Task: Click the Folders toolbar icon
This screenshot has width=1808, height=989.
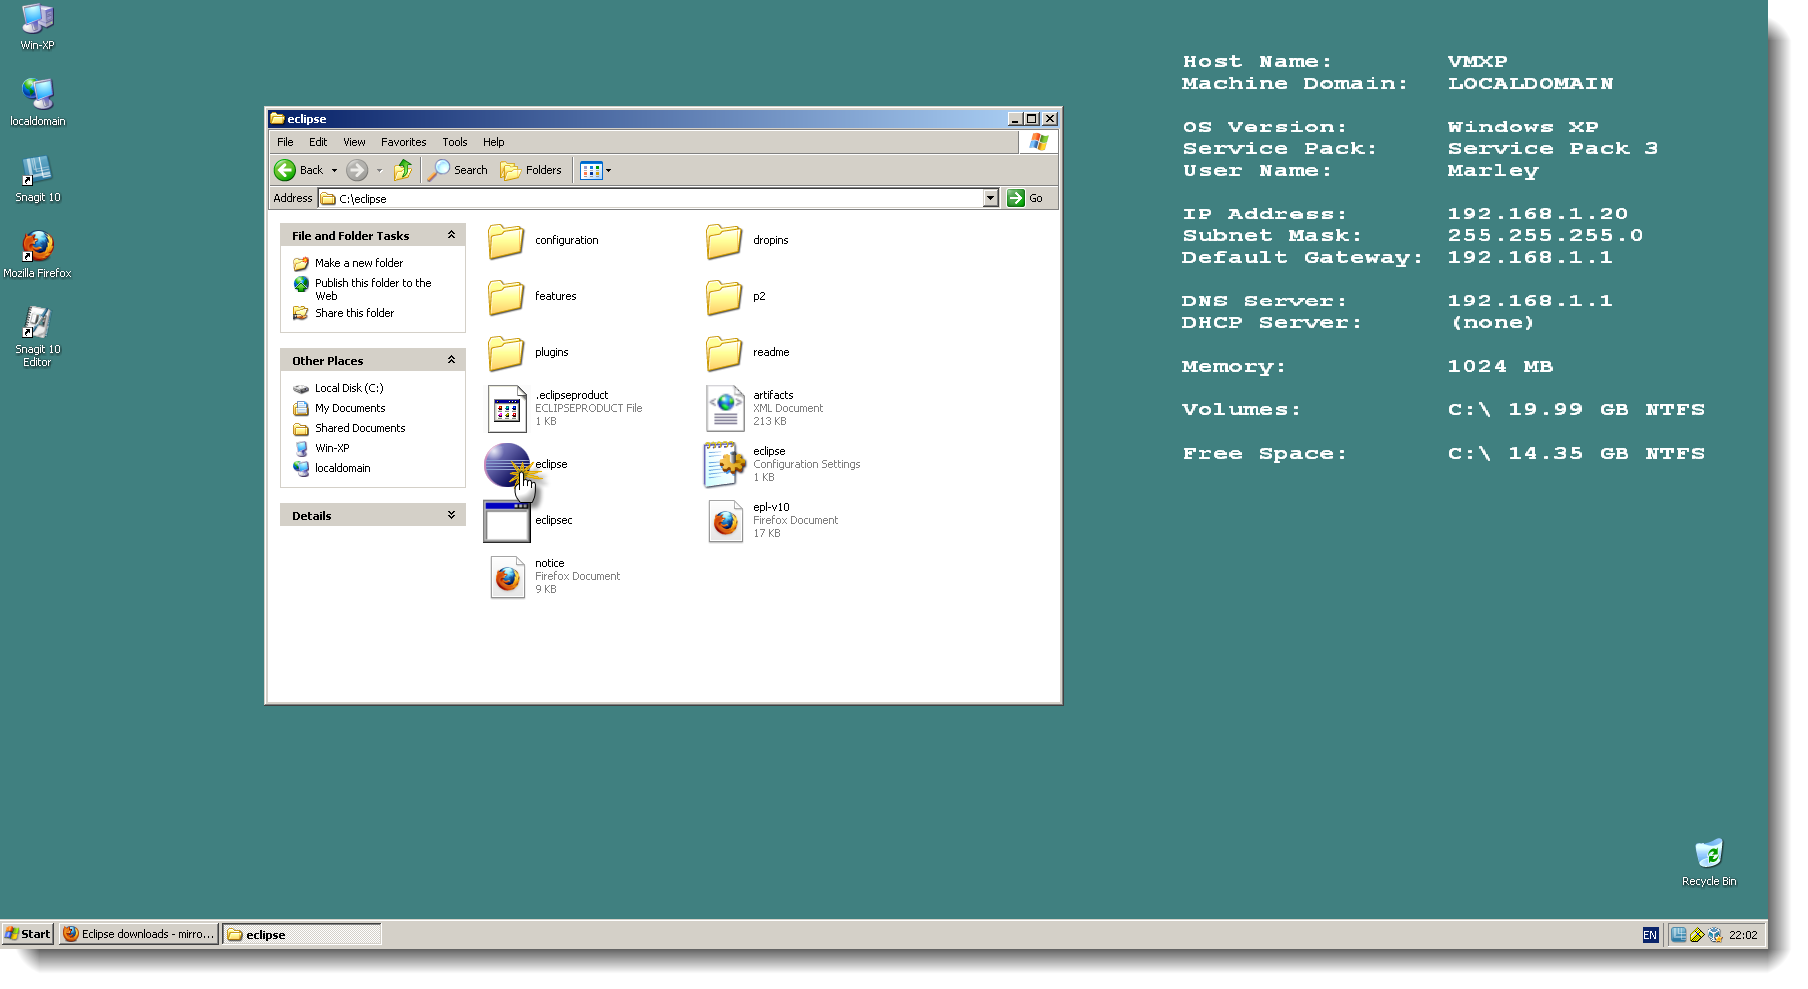Action: click(531, 170)
